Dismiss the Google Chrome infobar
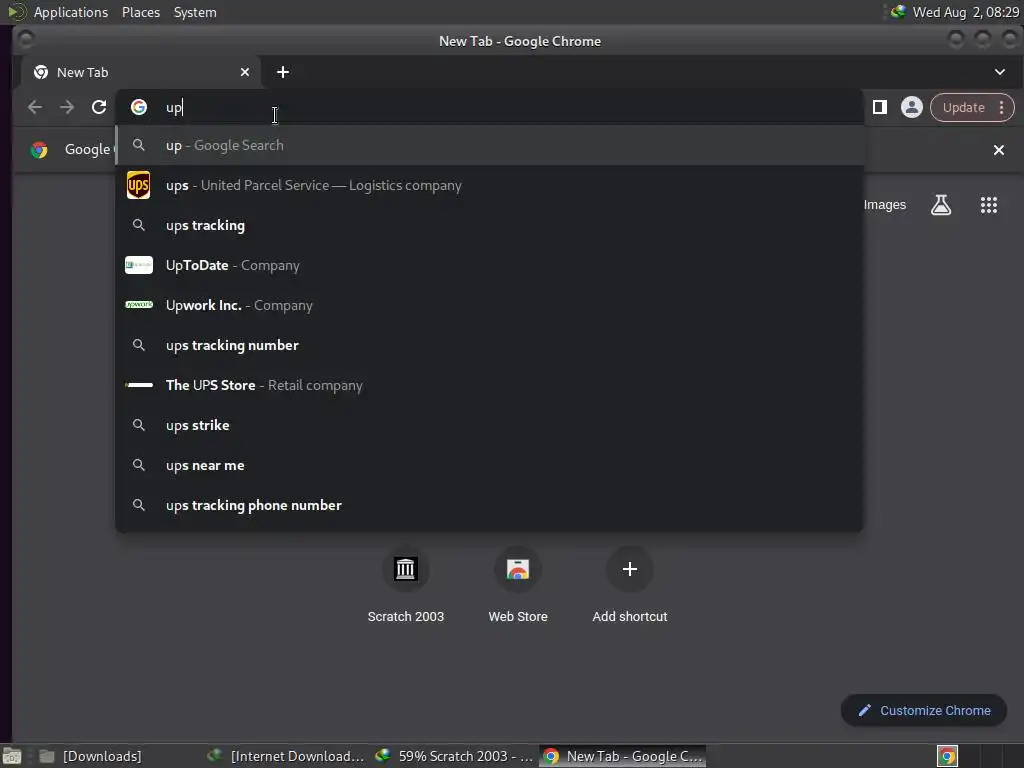Viewport: 1024px width, 768px height. tap(999, 150)
